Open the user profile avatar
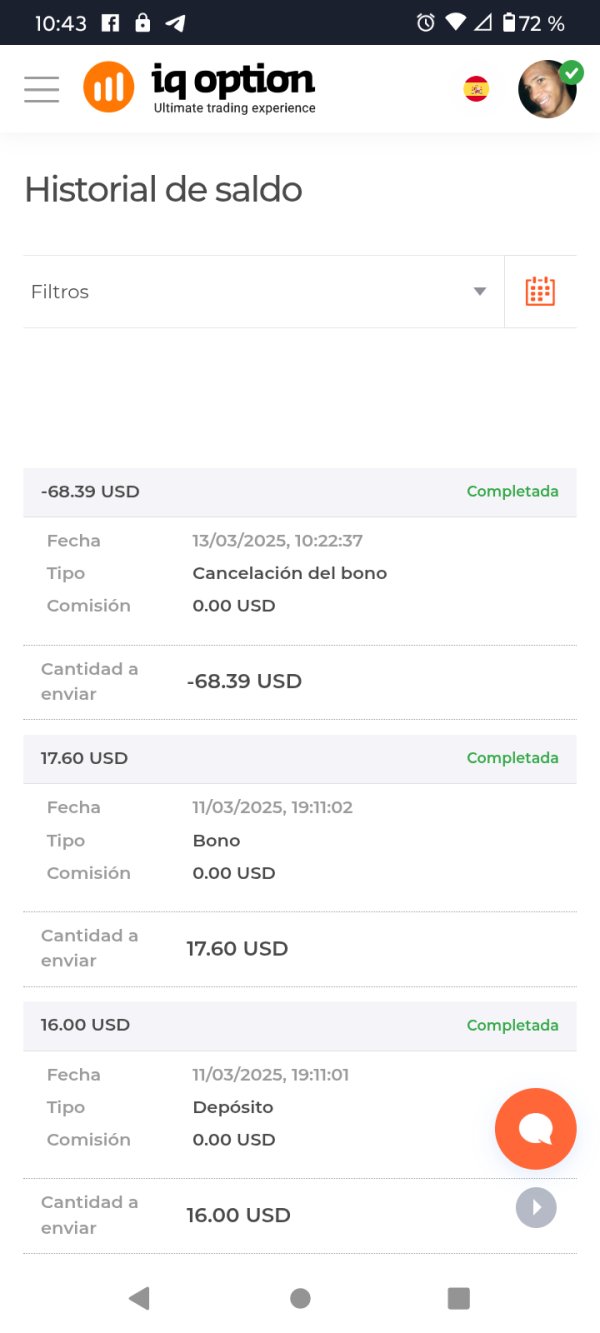 coord(547,89)
